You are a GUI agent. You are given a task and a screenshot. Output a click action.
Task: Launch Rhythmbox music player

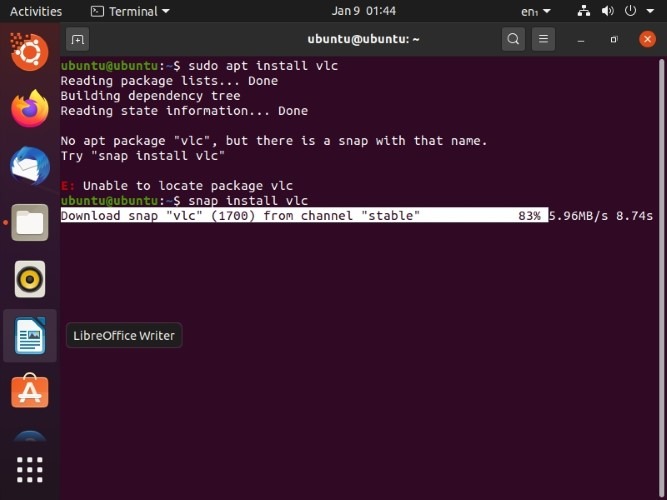(30, 279)
